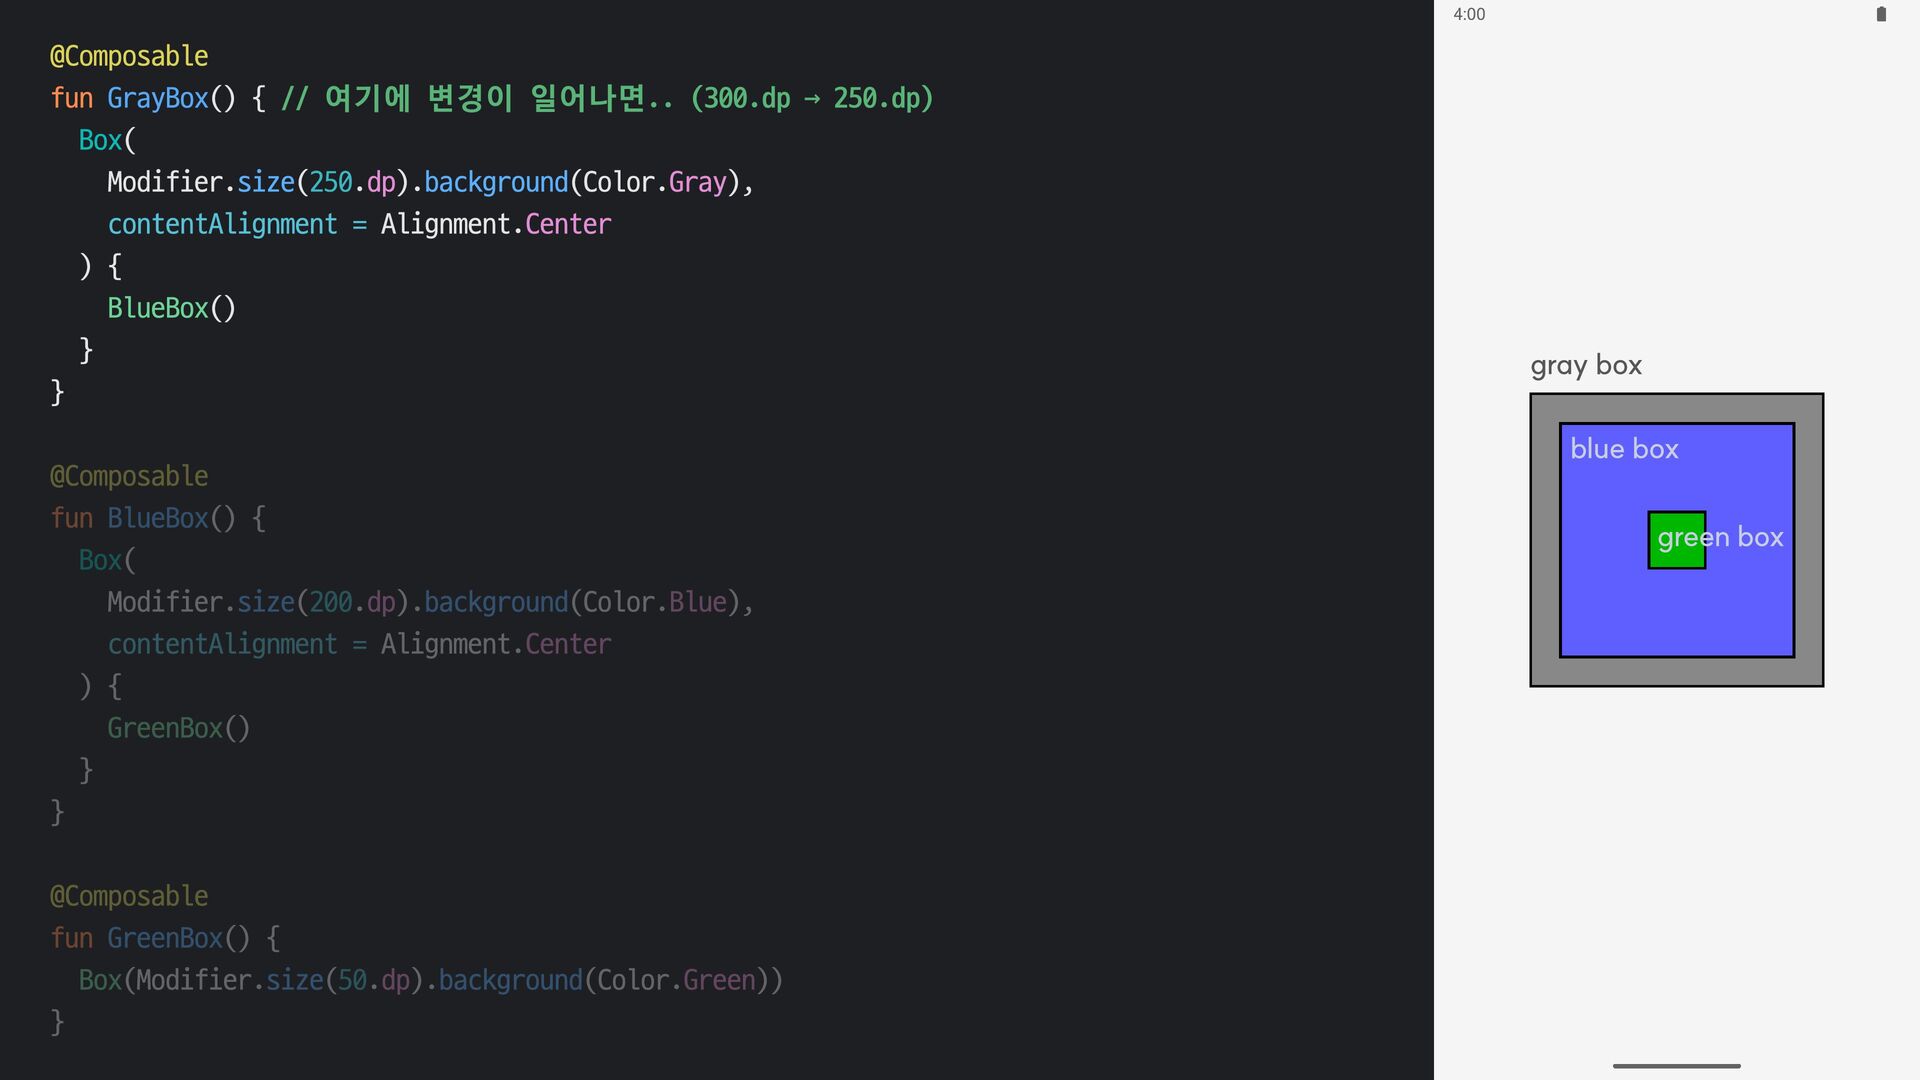Click the Korean comment about 300.dp change
The image size is (1920, 1080).
(x=606, y=98)
